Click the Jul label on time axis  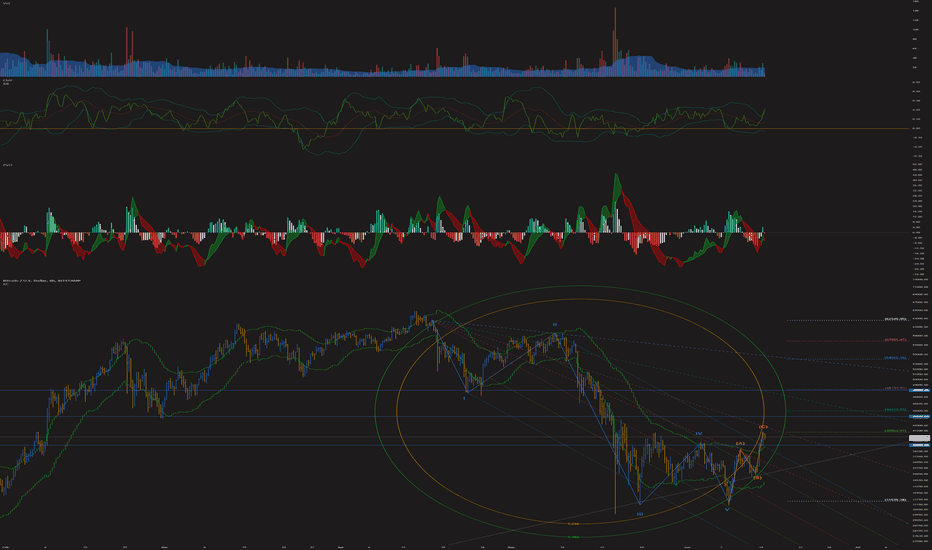pos(857,546)
